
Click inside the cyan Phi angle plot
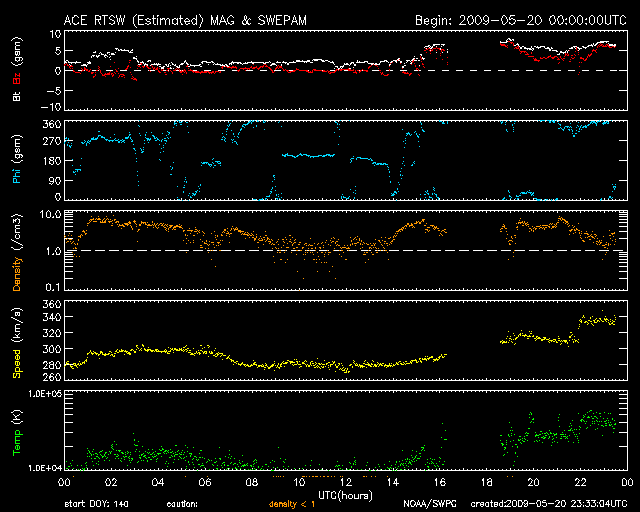(x=346, y=160)
